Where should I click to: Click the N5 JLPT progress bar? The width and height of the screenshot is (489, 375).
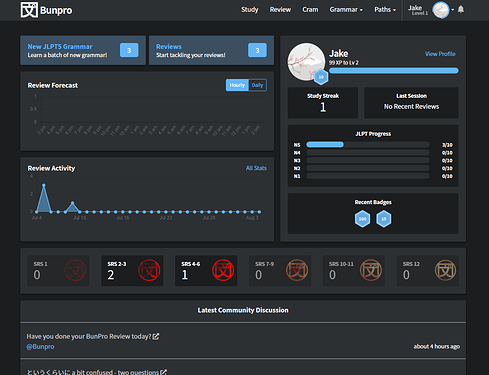368,144
